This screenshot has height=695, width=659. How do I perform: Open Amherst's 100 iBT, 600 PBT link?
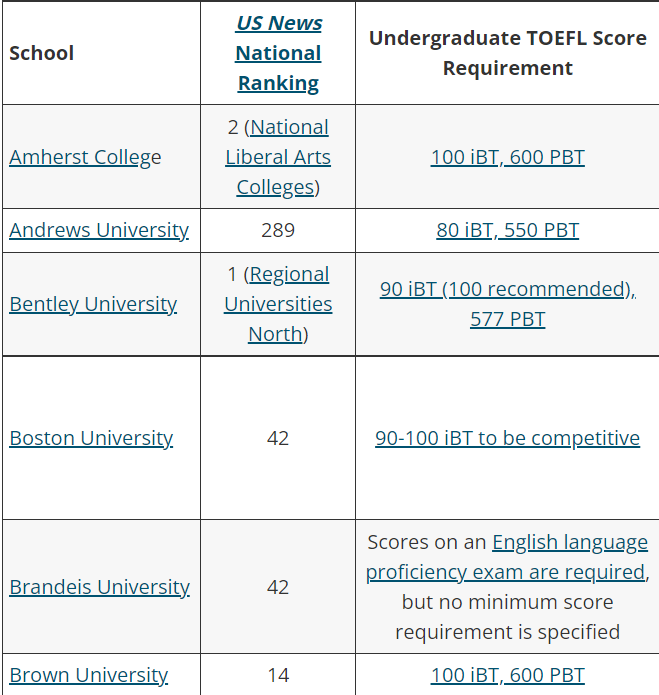(507, 157)
